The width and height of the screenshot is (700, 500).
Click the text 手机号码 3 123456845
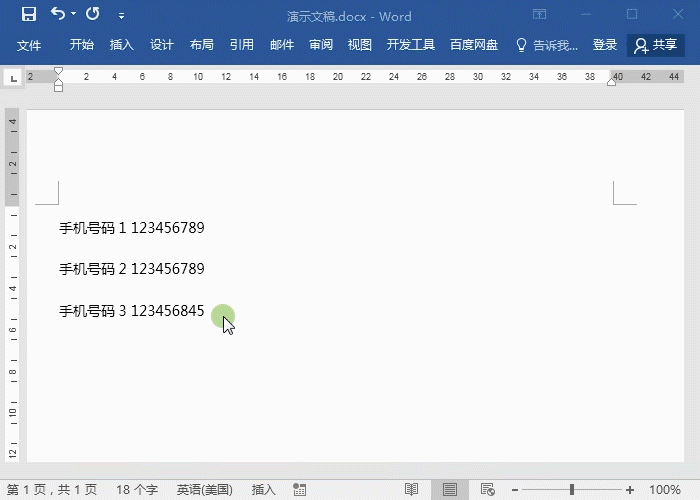pos(132,311)
